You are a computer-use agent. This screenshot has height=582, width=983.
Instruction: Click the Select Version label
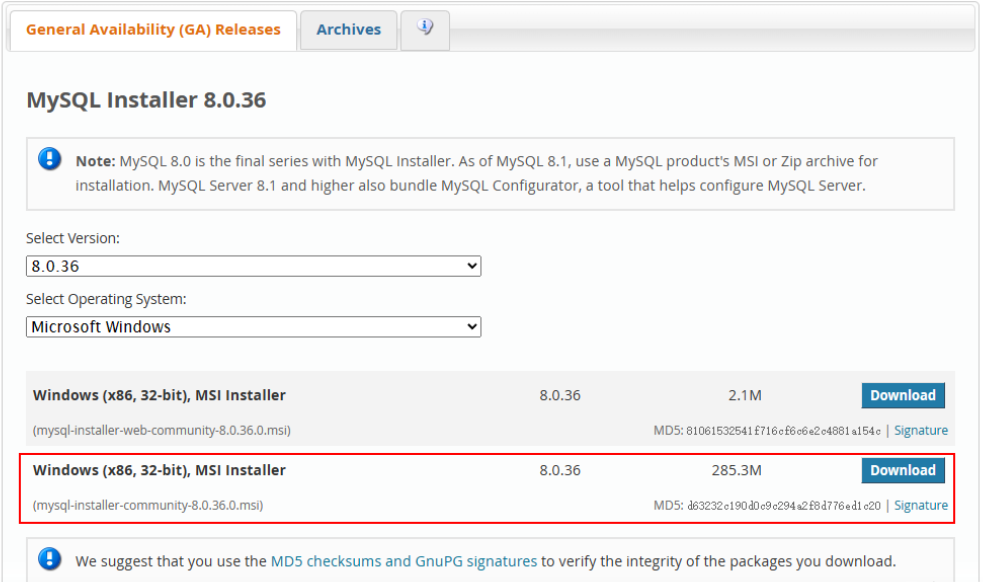click(73, 238)
